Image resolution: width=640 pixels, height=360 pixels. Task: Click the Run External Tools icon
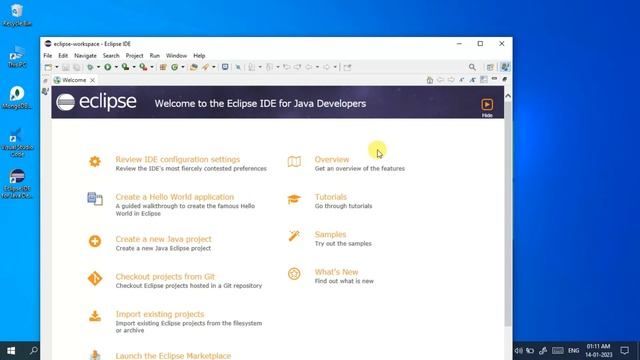pyautogui.click(x=143, y=67)
